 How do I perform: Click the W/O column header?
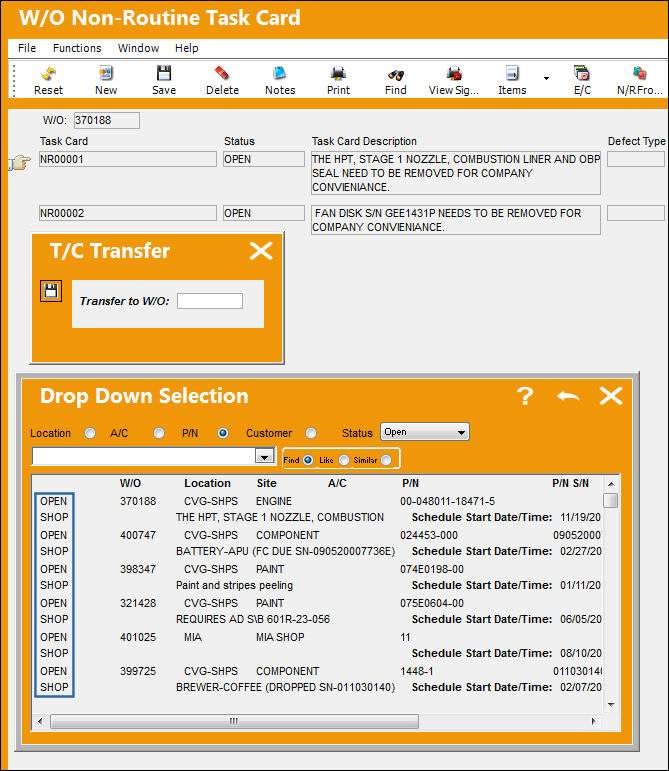tap(130, 483)
